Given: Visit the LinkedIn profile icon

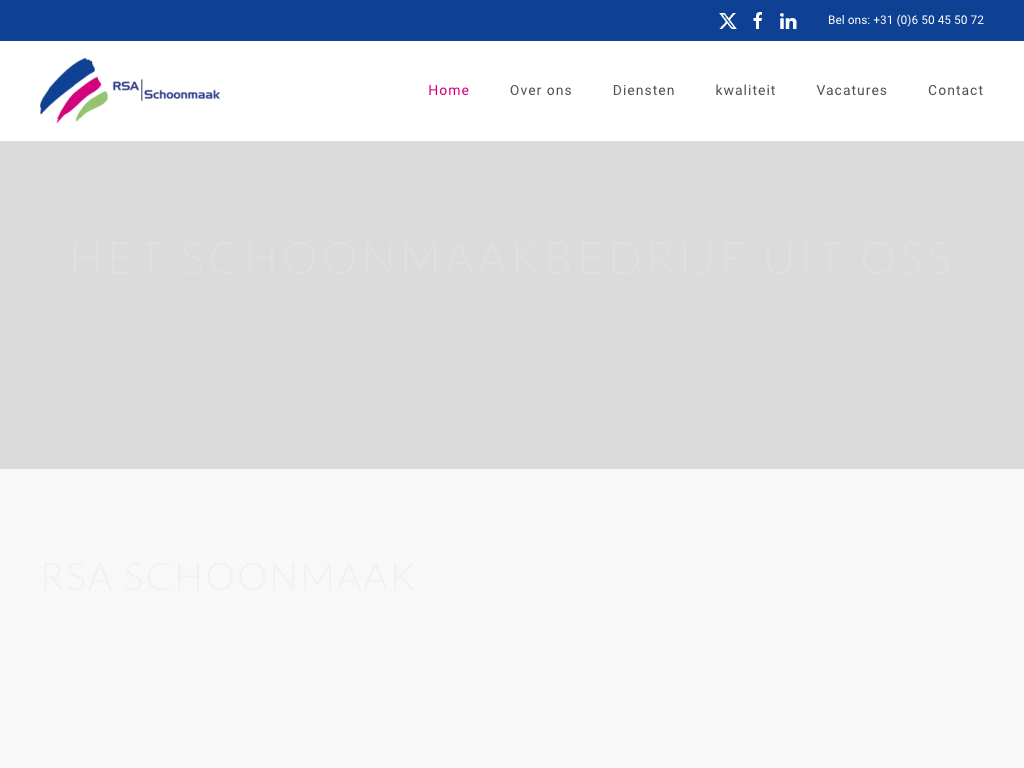Looking at the screenshot, I should 788,21.
